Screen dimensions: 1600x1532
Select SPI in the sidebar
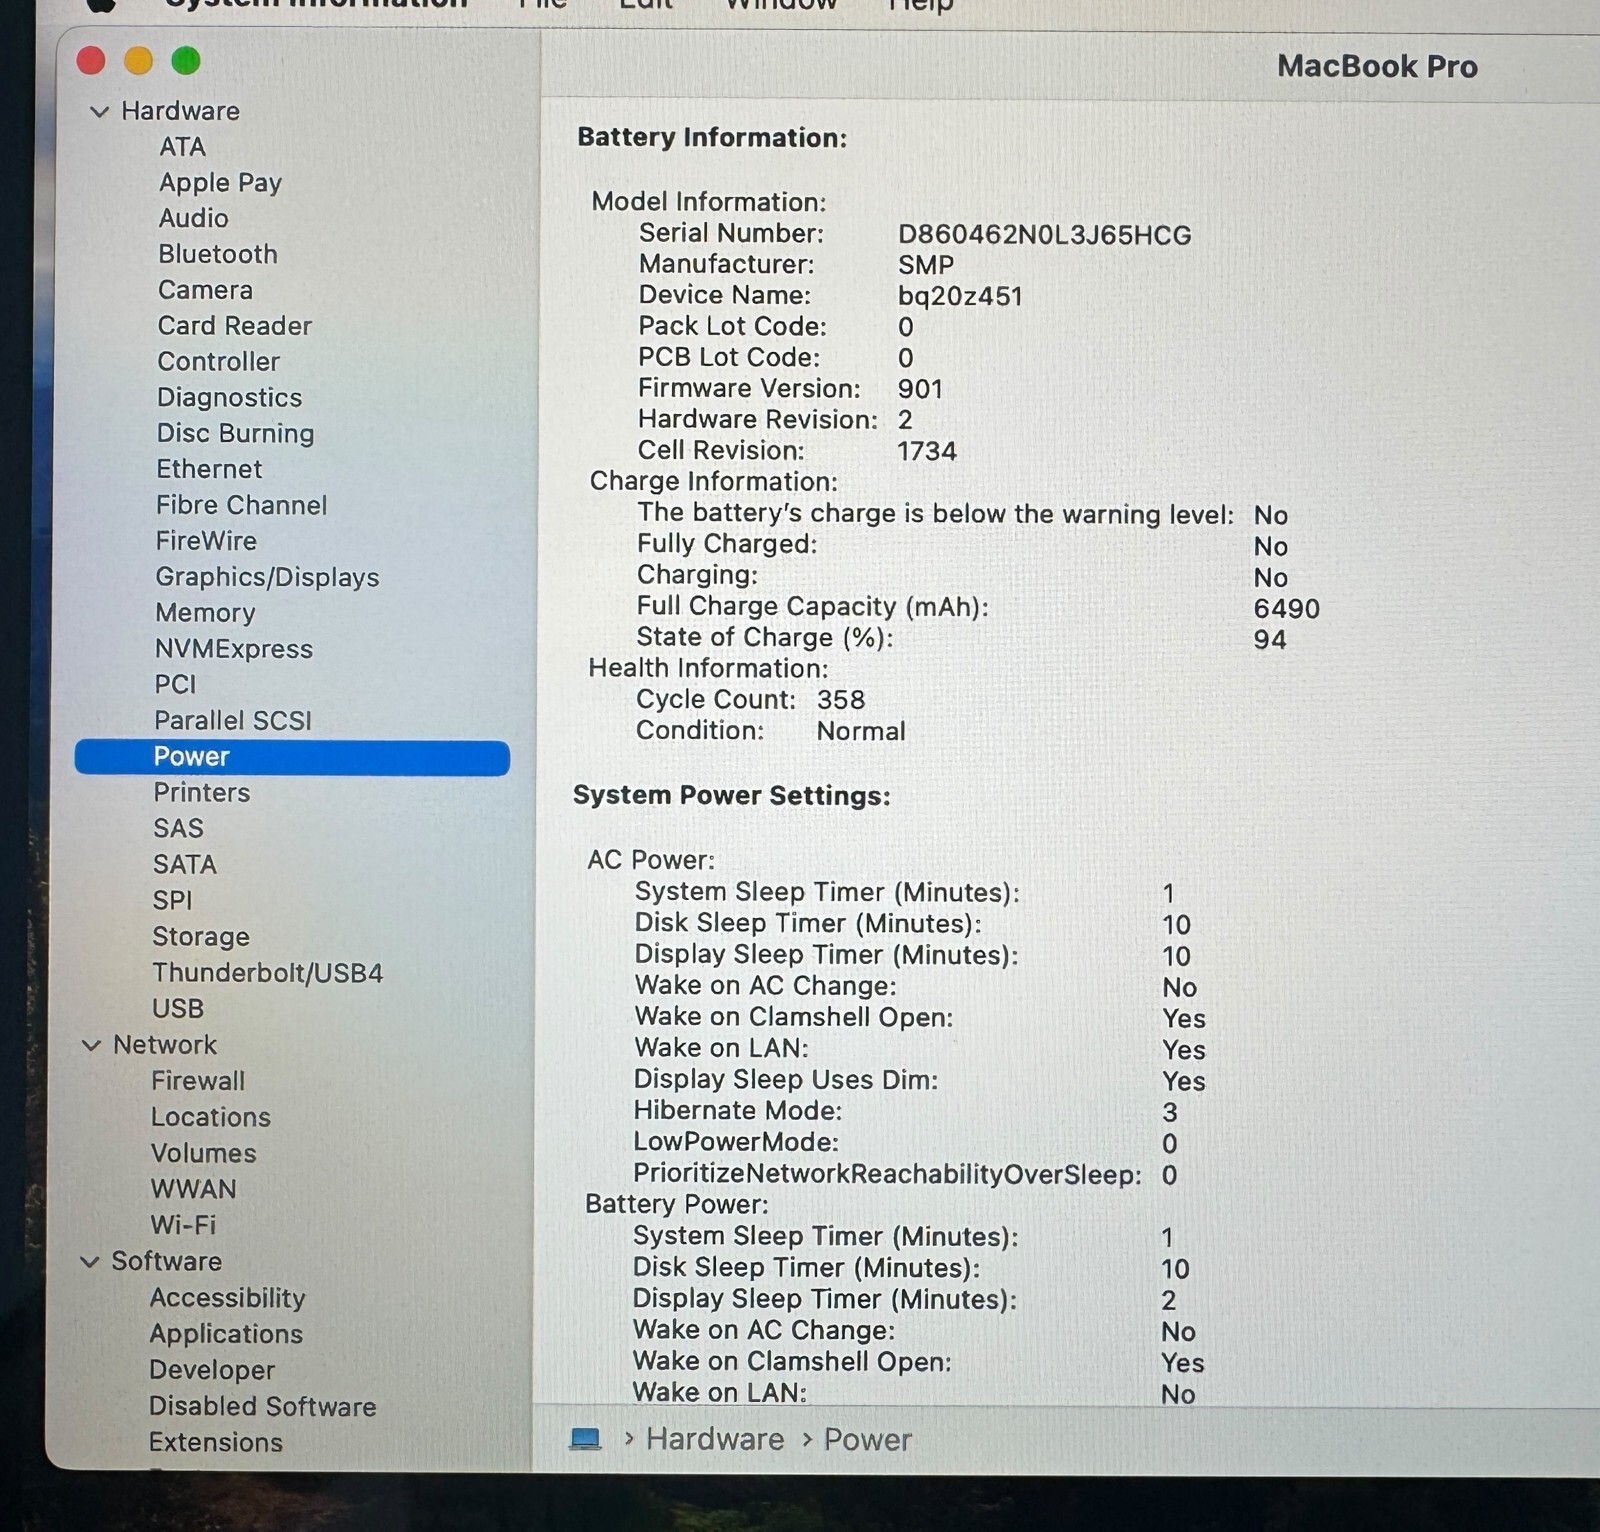pyautogui.click(x=172, y=901)
